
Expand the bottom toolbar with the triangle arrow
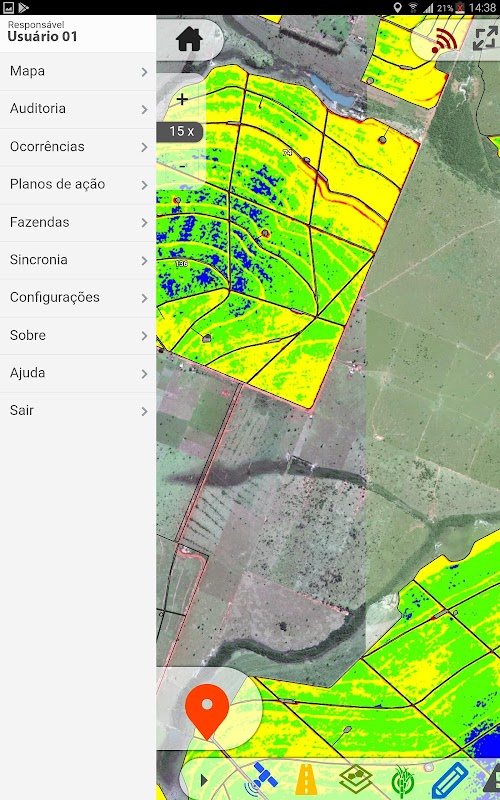point(204,780)
